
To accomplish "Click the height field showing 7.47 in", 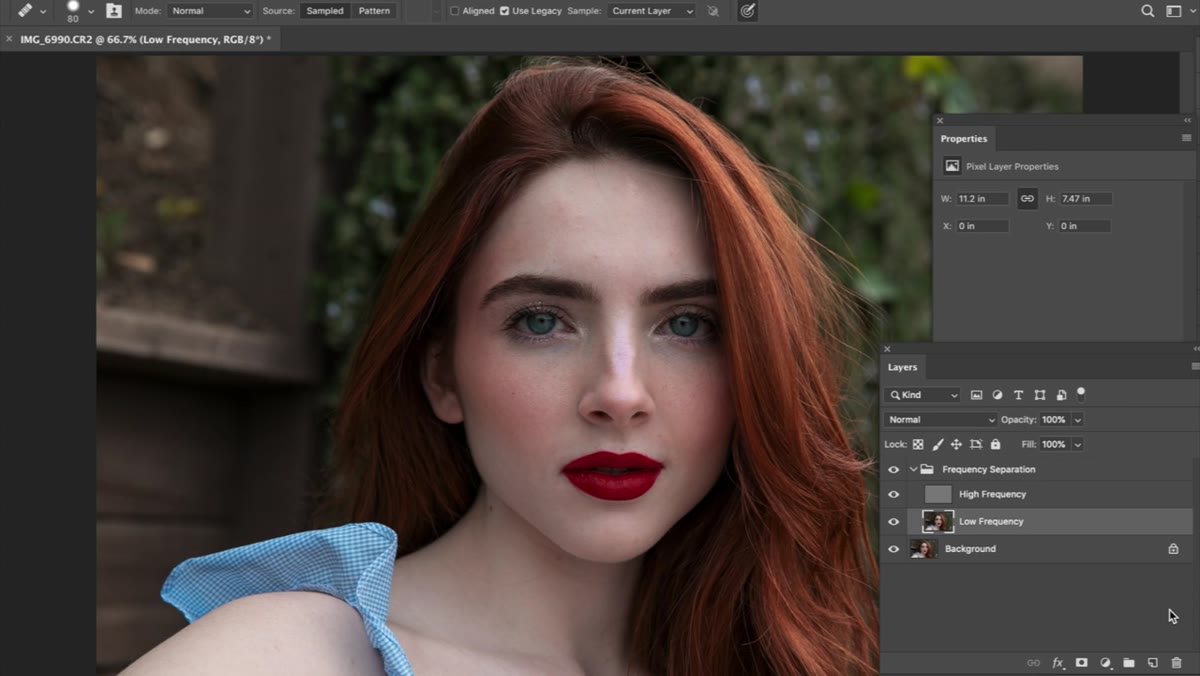I will click(1085, 199).
